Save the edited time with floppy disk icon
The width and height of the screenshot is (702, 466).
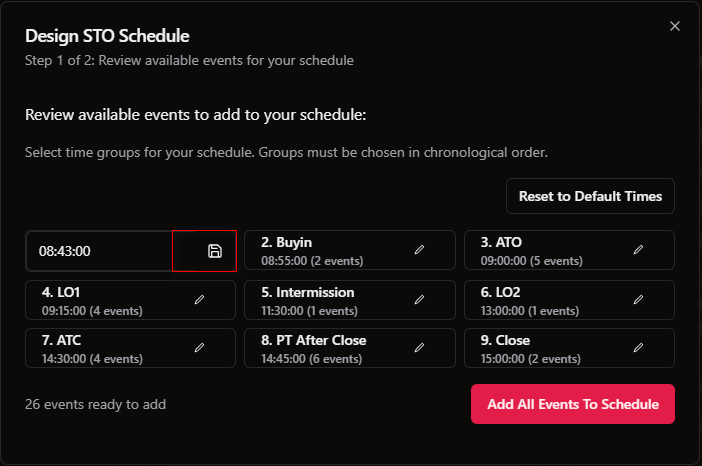215,251
